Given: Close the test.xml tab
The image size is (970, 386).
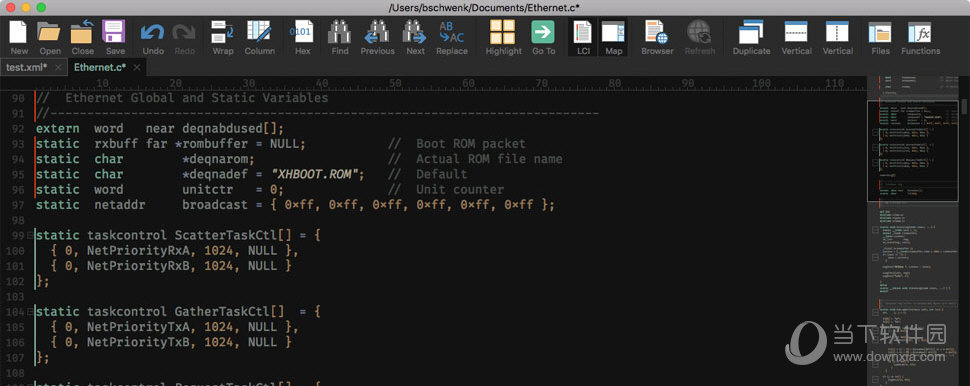Looking at the screenshot, I should 58,67.
